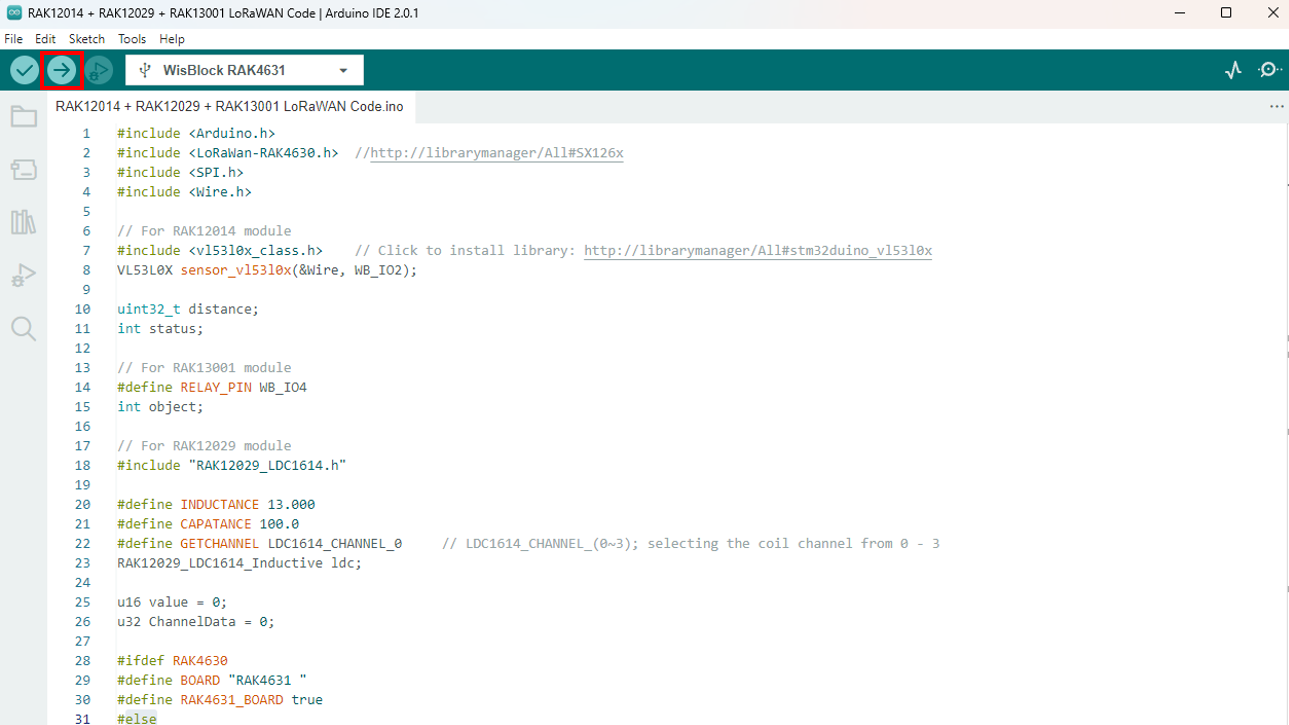This screenshot has height=725, width=1289.
Task: Click 'RELAY_PIN' on line 14
Action: coord(216,387)
